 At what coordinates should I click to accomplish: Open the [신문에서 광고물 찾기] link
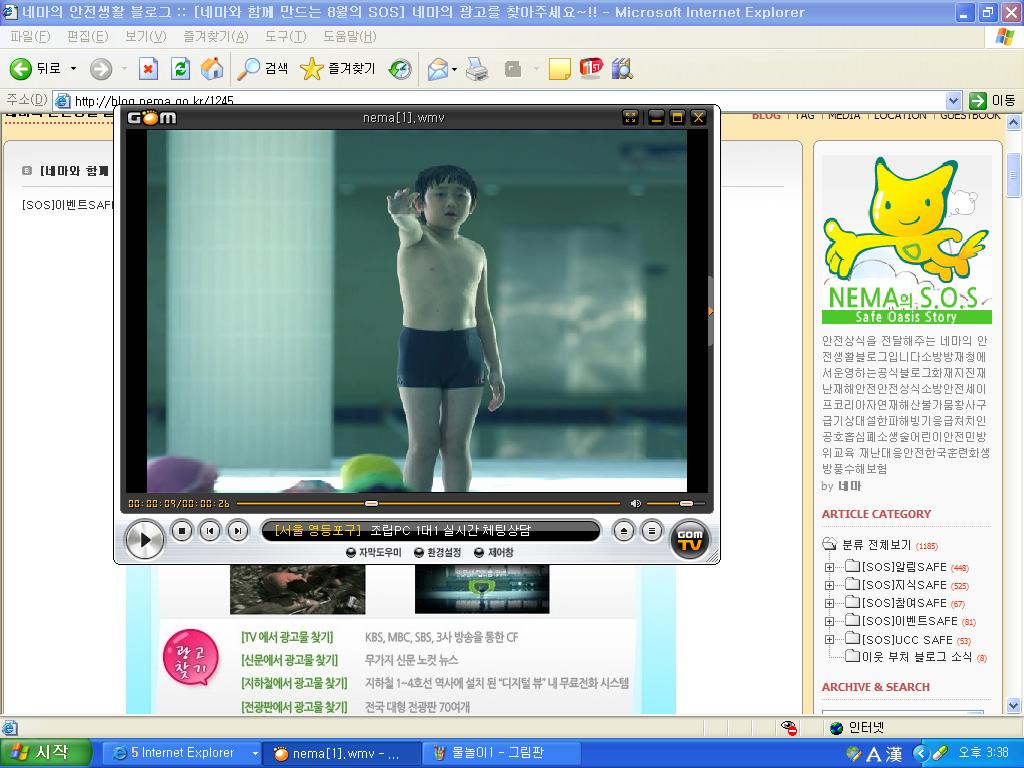pyautogui.click(x=289, y=660)
